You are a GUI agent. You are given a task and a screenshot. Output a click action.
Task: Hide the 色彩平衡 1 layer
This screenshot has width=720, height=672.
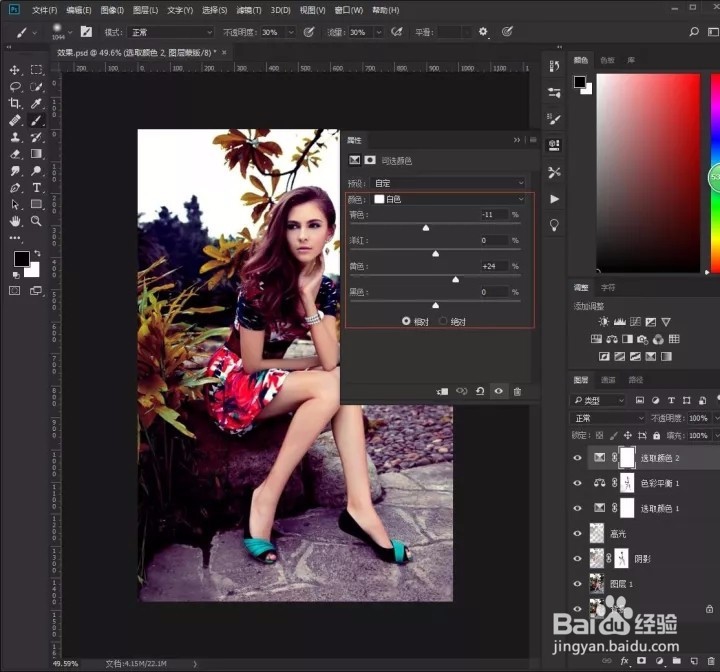[578, 483]
